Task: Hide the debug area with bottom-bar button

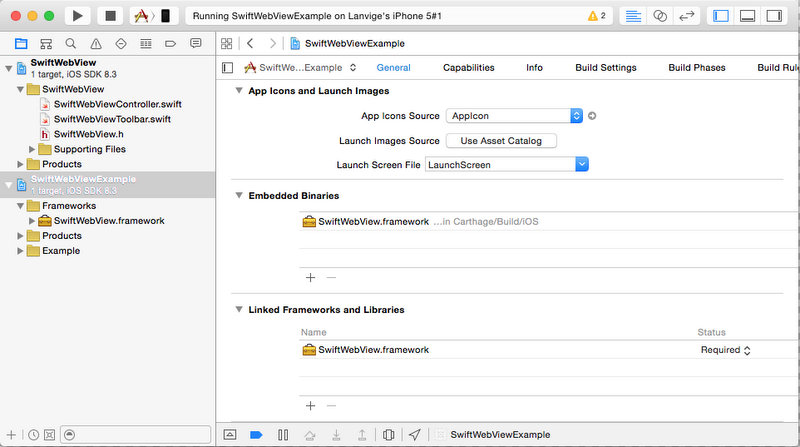Action: tap(230, 435)
